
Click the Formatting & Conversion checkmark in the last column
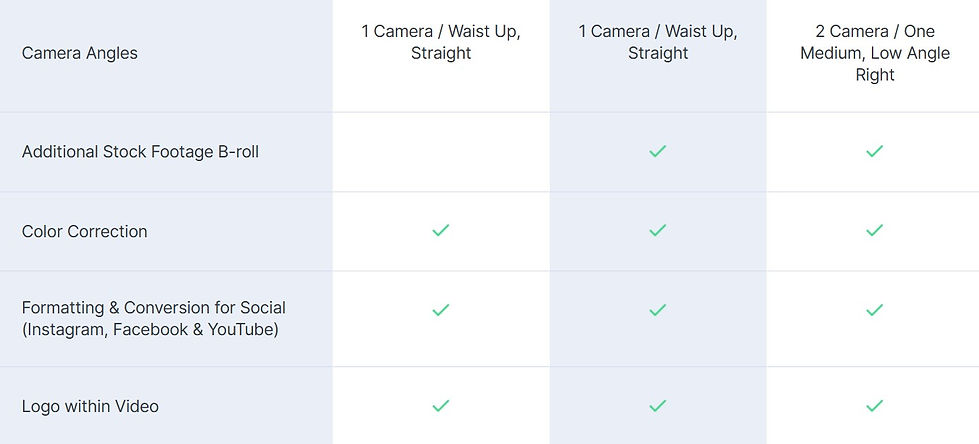(874, 310)
